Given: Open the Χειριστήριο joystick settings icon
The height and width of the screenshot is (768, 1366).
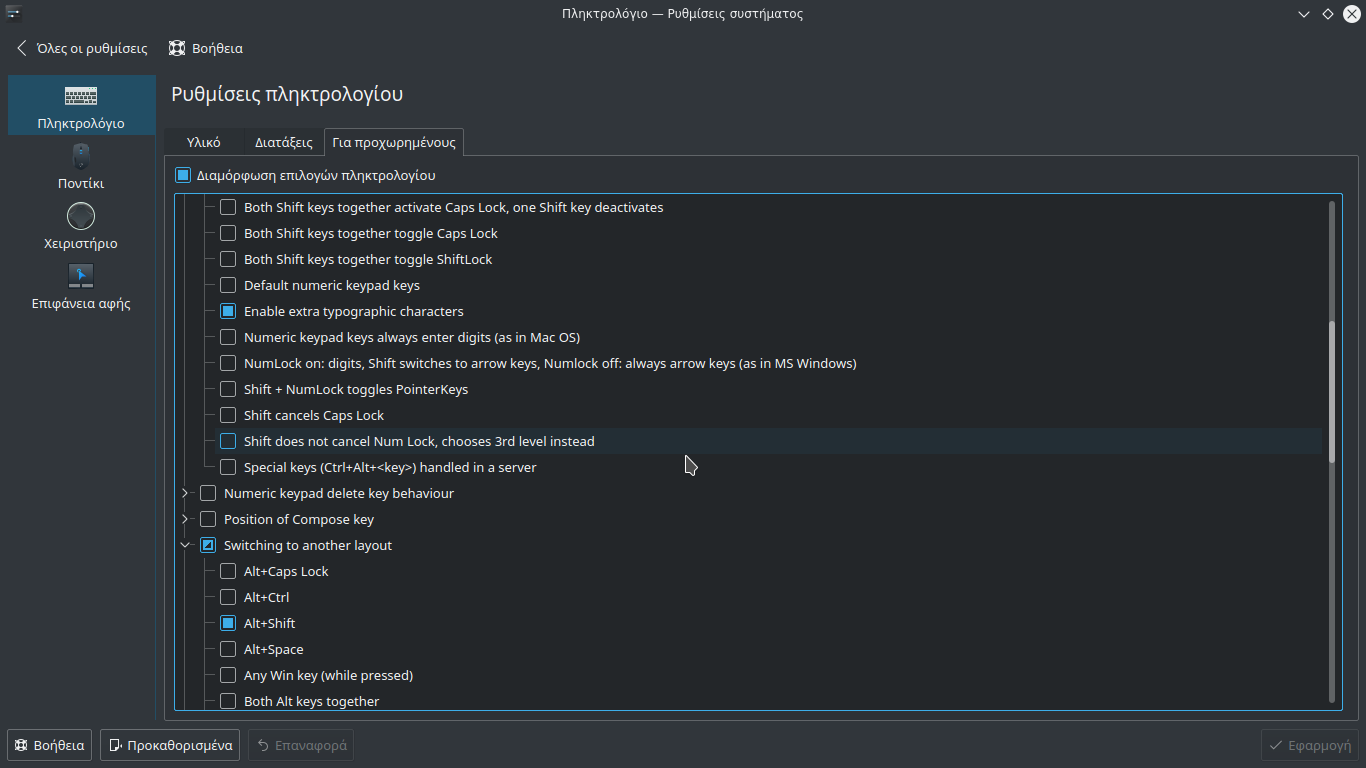Looking at the screenshot, I should [81, 216].
